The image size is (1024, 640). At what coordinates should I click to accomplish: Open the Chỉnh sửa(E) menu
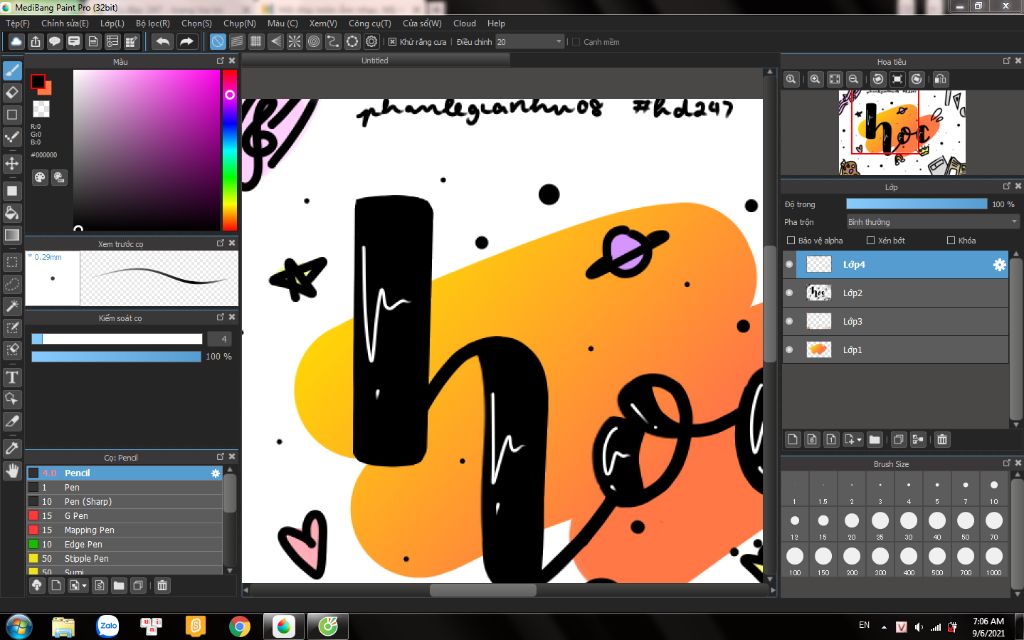pos(65,23)
